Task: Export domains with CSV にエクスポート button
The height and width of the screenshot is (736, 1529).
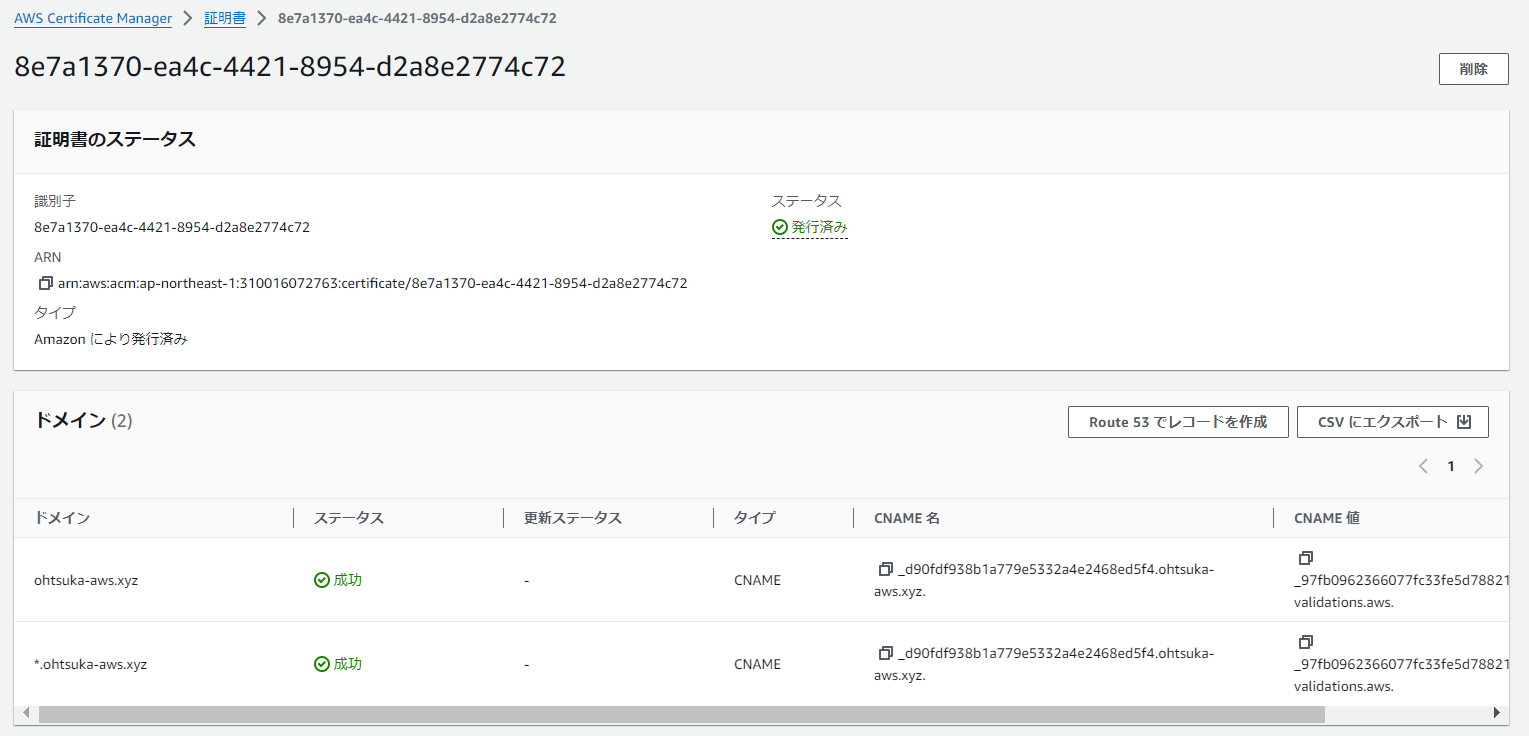Action: (1393, 422)
